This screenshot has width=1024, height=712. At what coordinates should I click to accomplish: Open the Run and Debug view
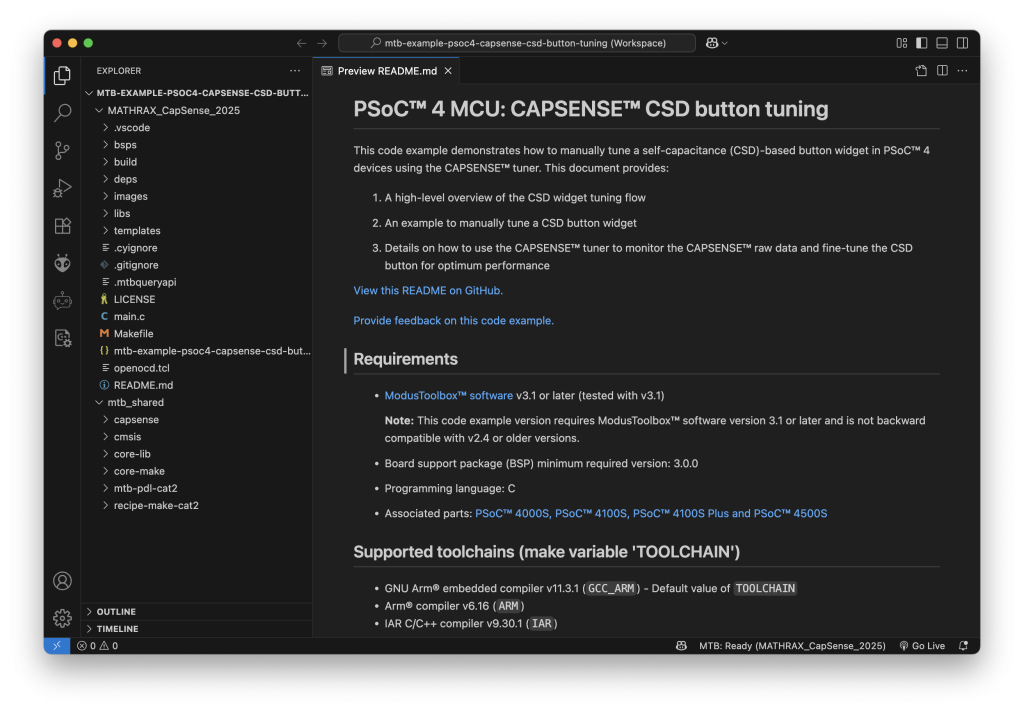click(x=62, y=188)
